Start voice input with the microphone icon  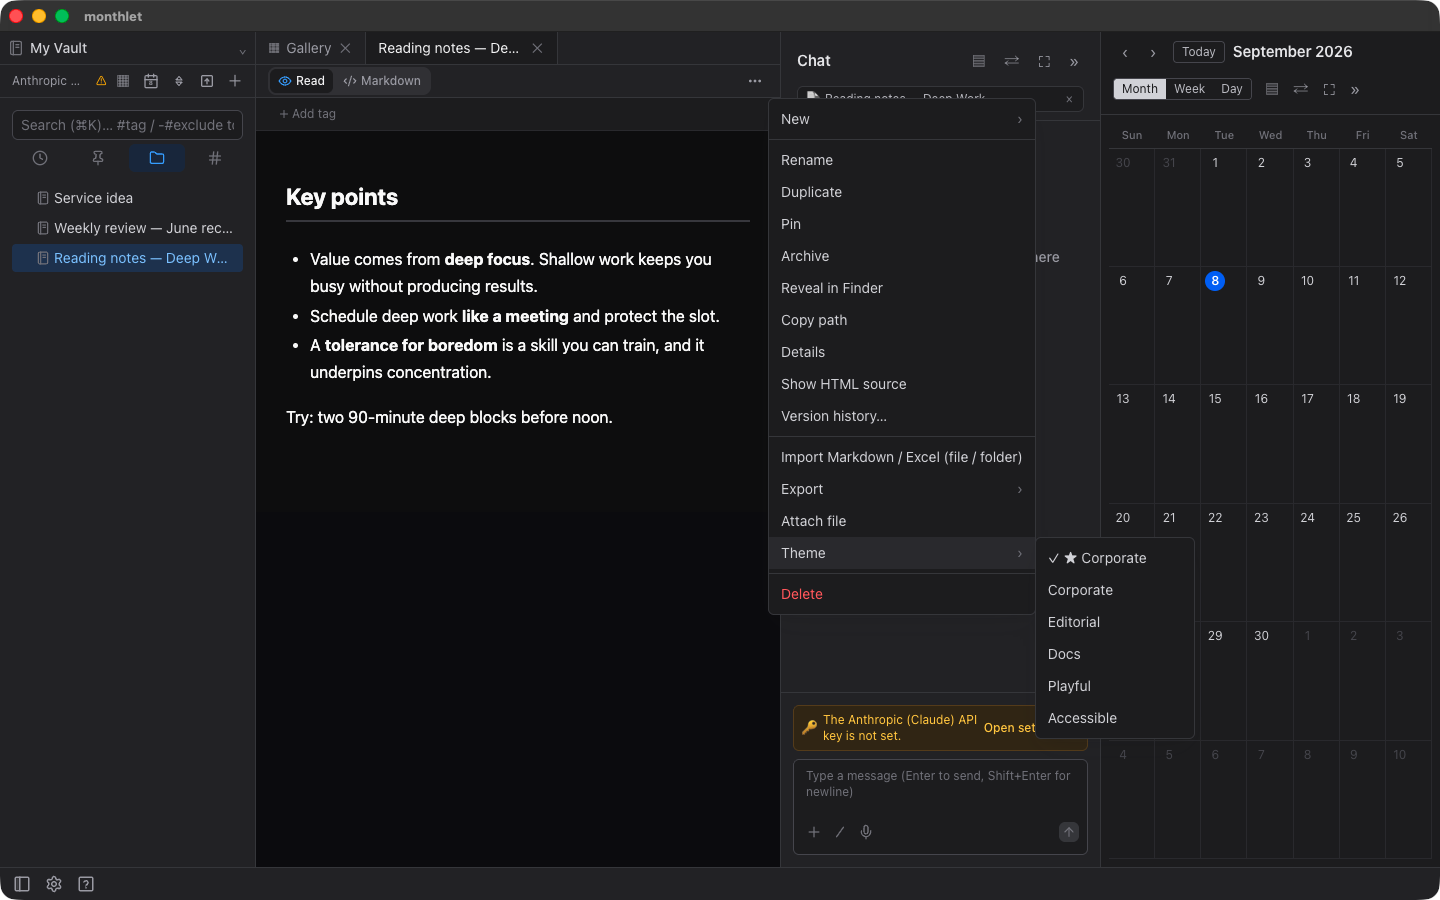[866, 832]
